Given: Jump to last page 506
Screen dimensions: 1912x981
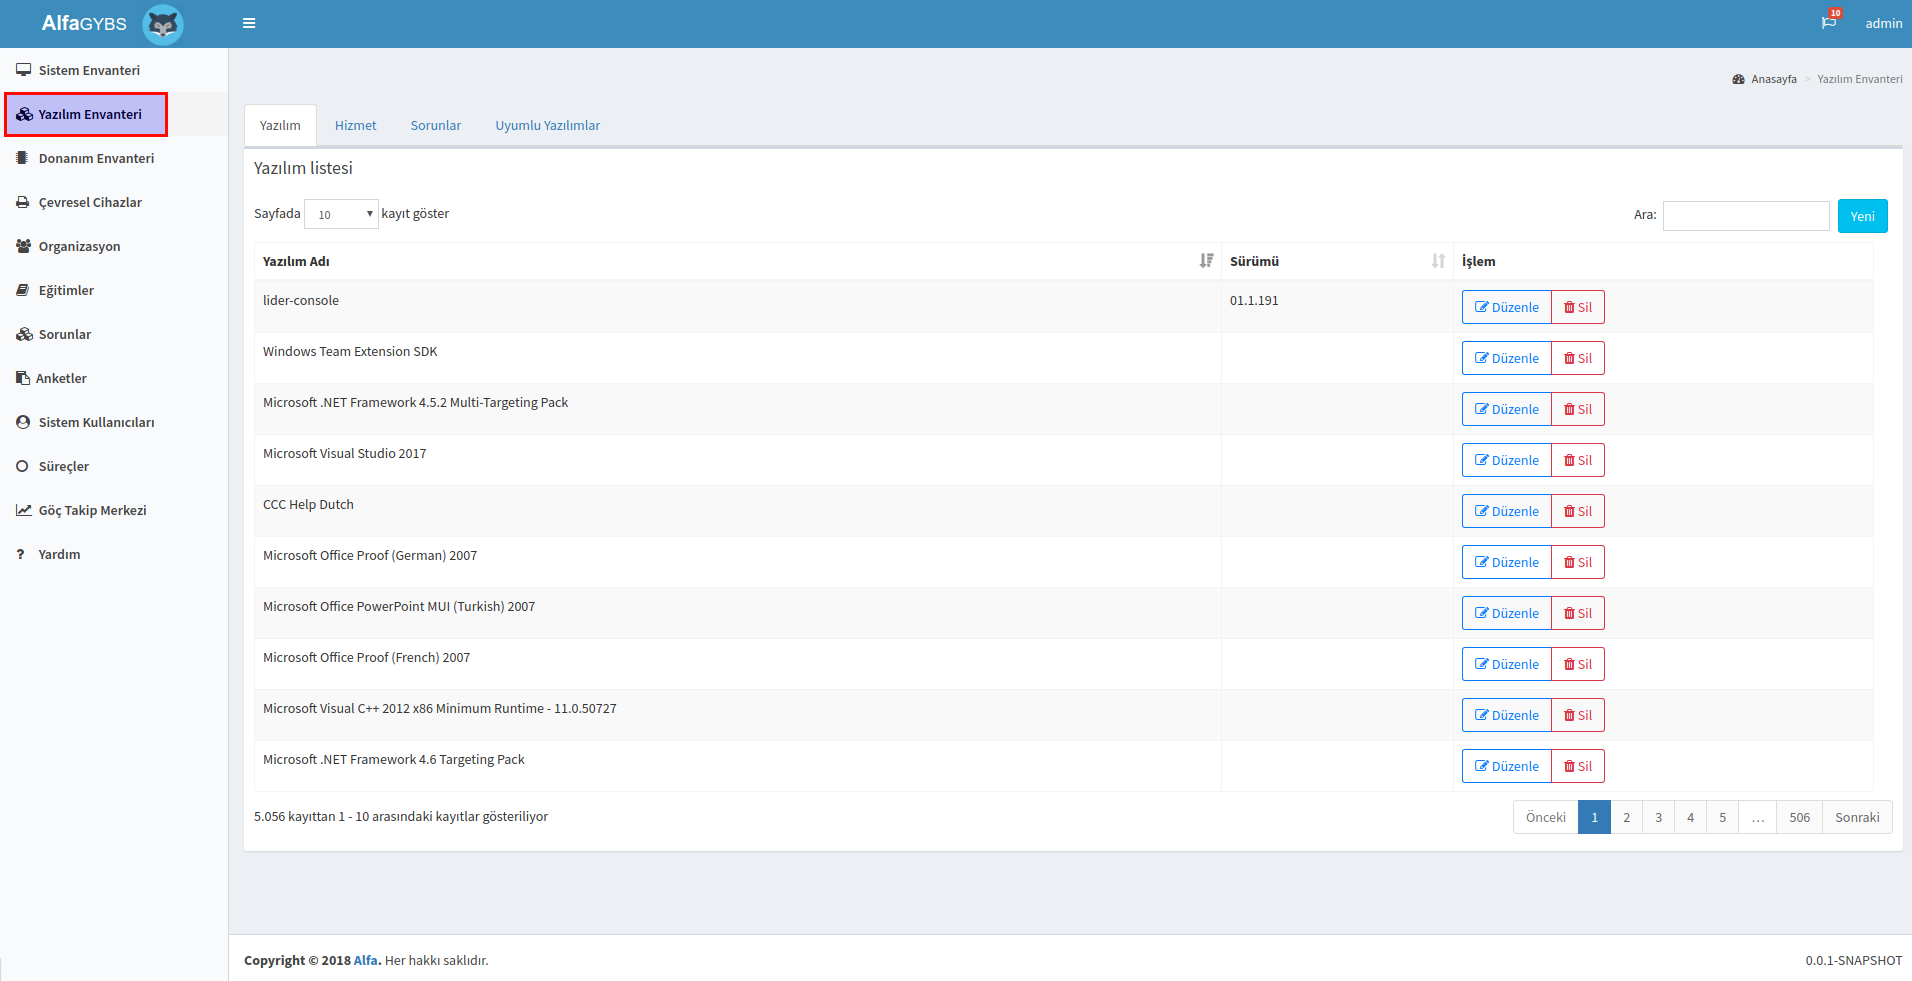Looking at the screenshot, I should pyautogui.click(x=1799, y=817).
